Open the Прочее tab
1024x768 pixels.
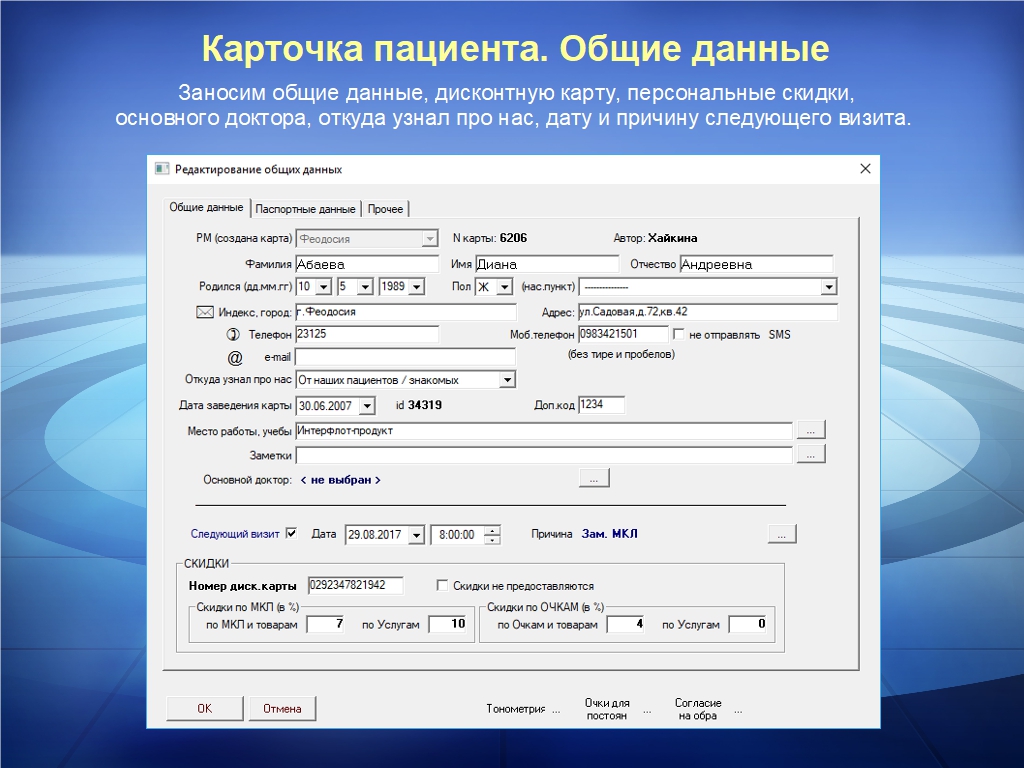point(385,209)
